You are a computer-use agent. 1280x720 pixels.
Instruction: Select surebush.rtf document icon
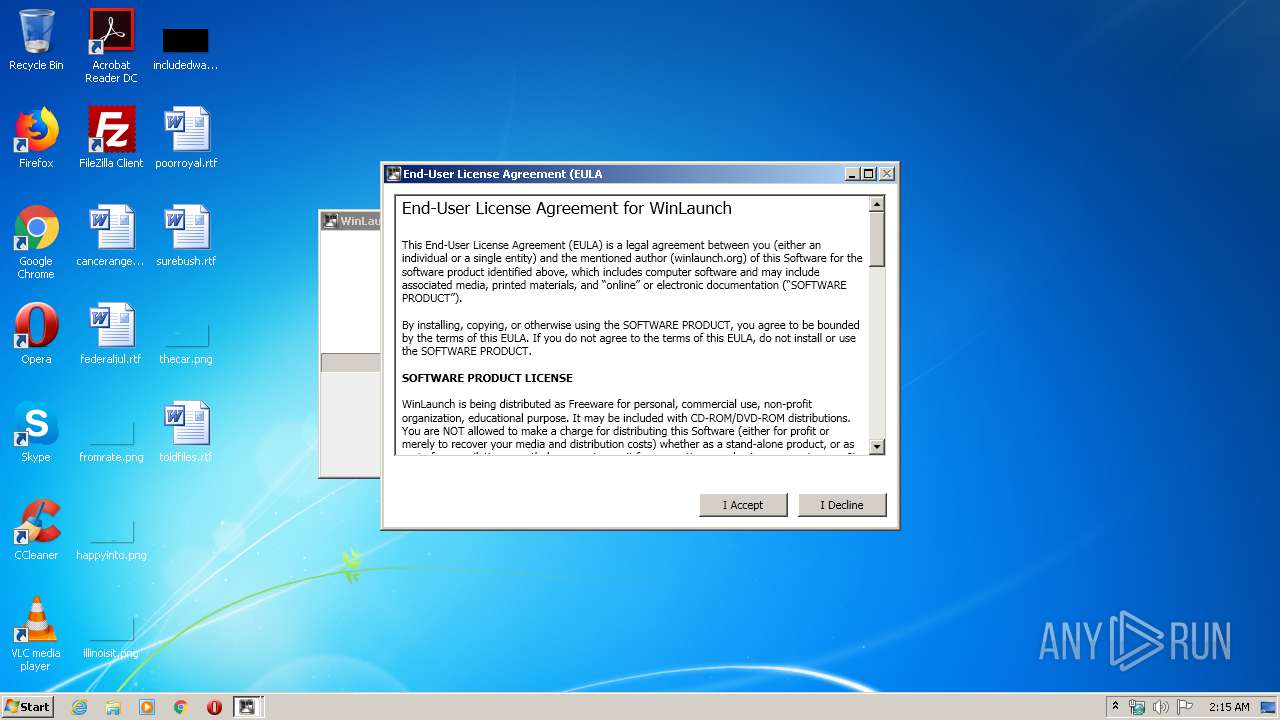186,236
